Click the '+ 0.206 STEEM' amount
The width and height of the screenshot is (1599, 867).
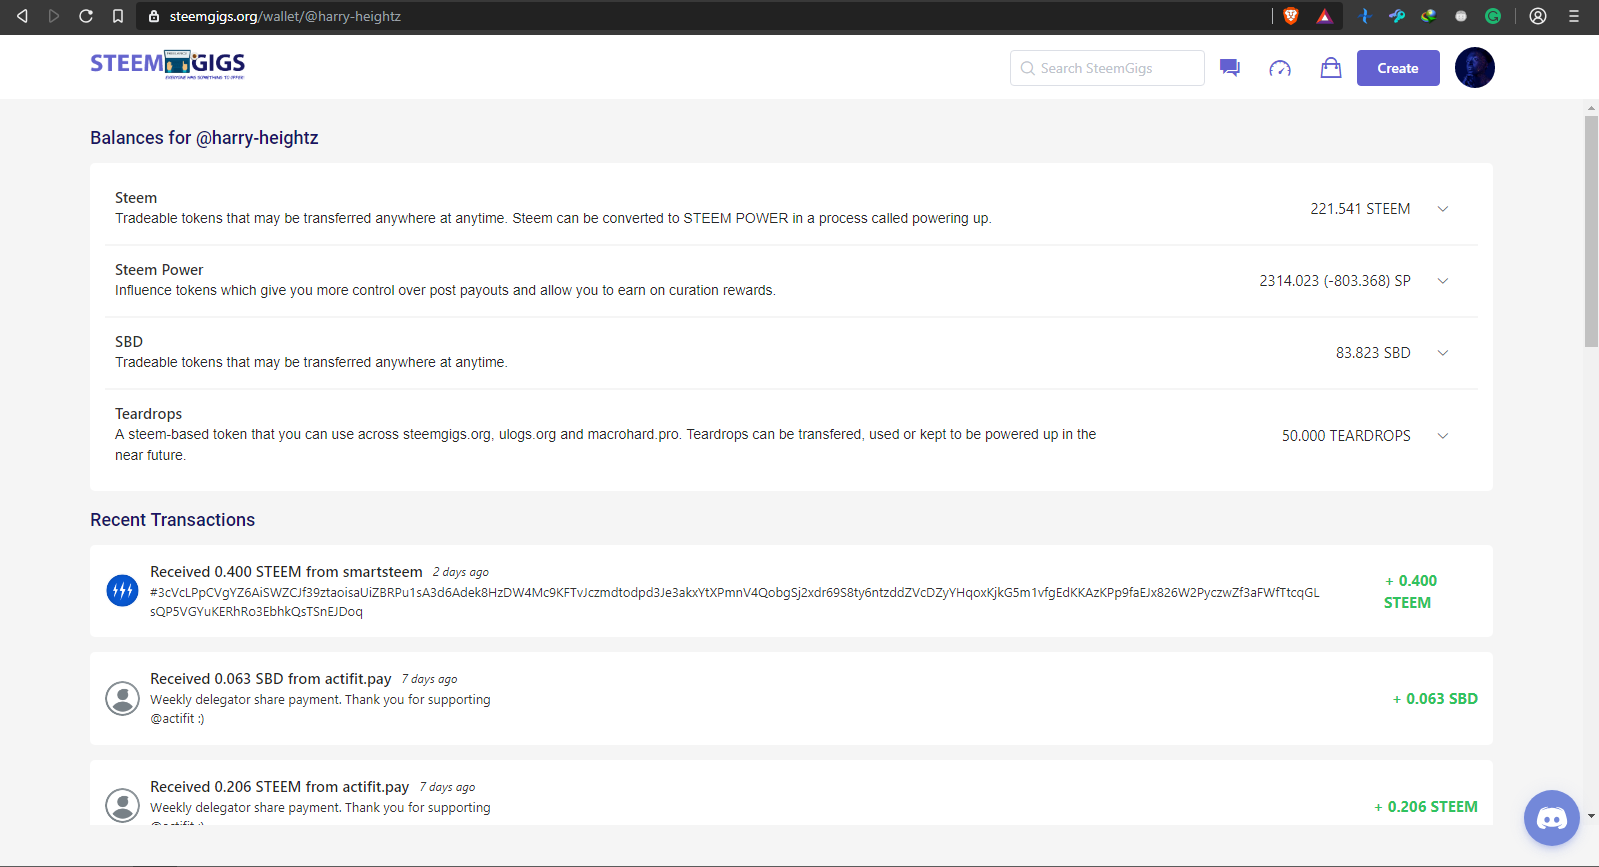1426,807
